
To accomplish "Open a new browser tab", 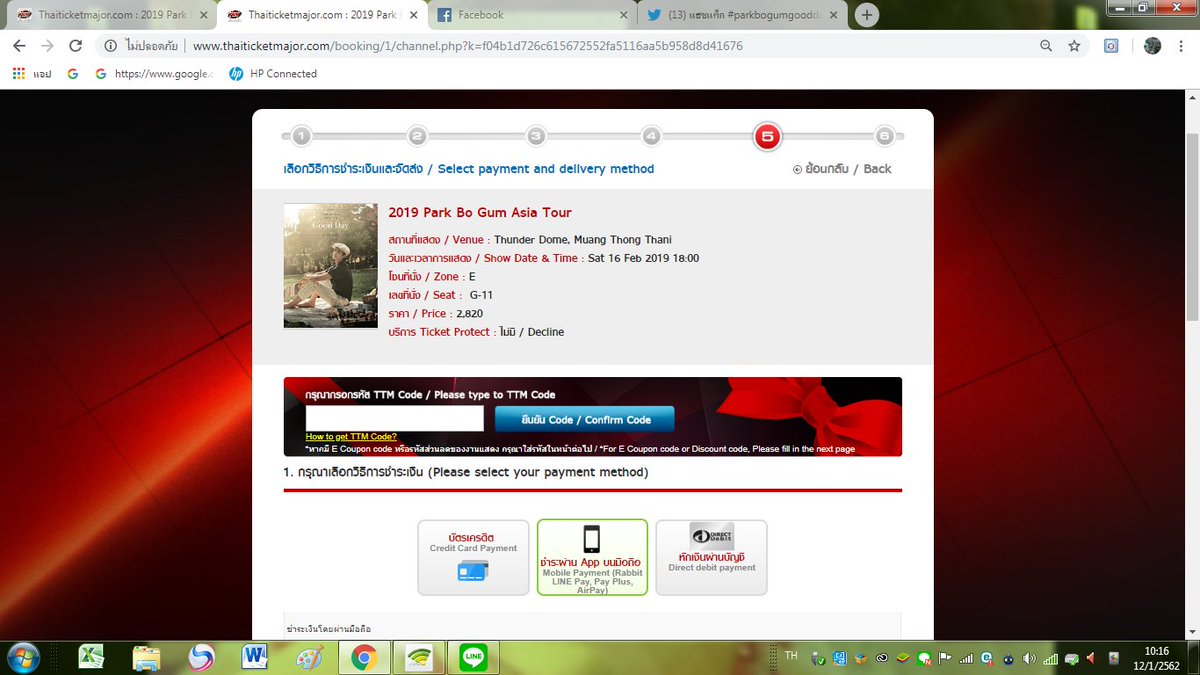I will point(867,15).
